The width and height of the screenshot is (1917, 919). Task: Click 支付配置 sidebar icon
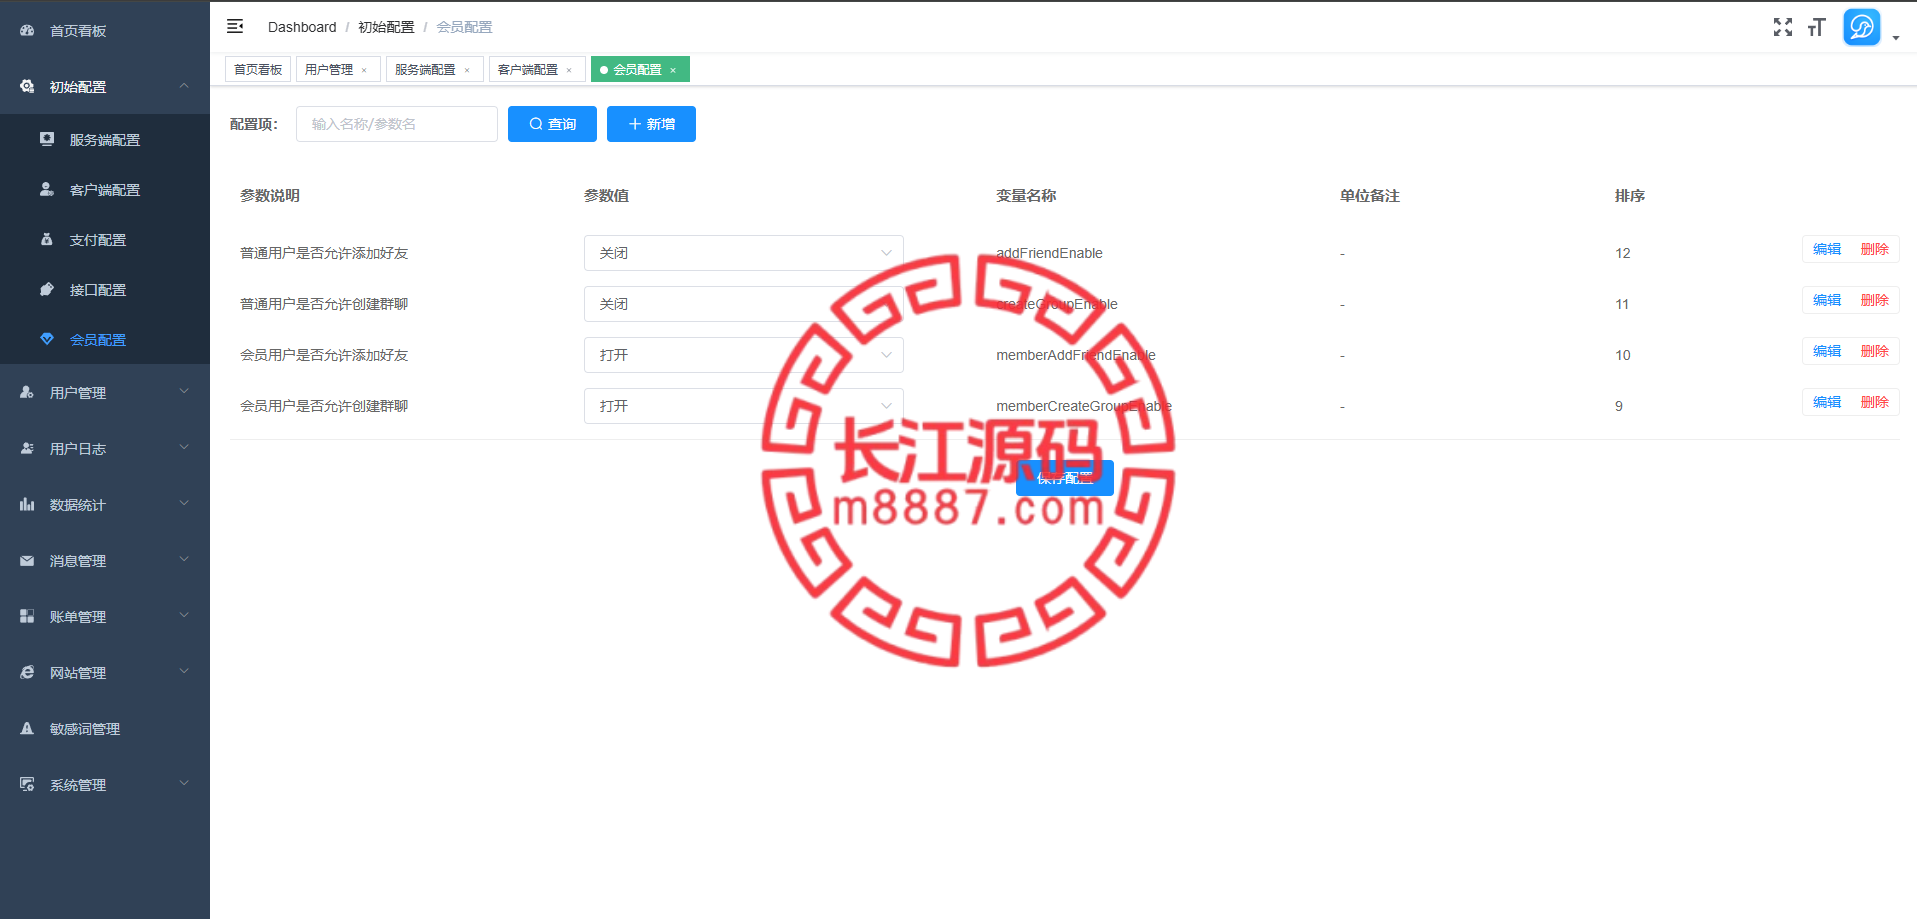pos(47,239)
